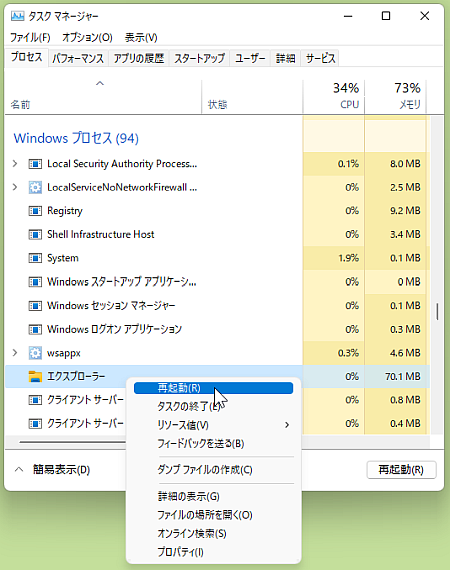Switch to the 詳細 tab
The width and height of the screenshot is (450, 570).
[x=285, y=58]
